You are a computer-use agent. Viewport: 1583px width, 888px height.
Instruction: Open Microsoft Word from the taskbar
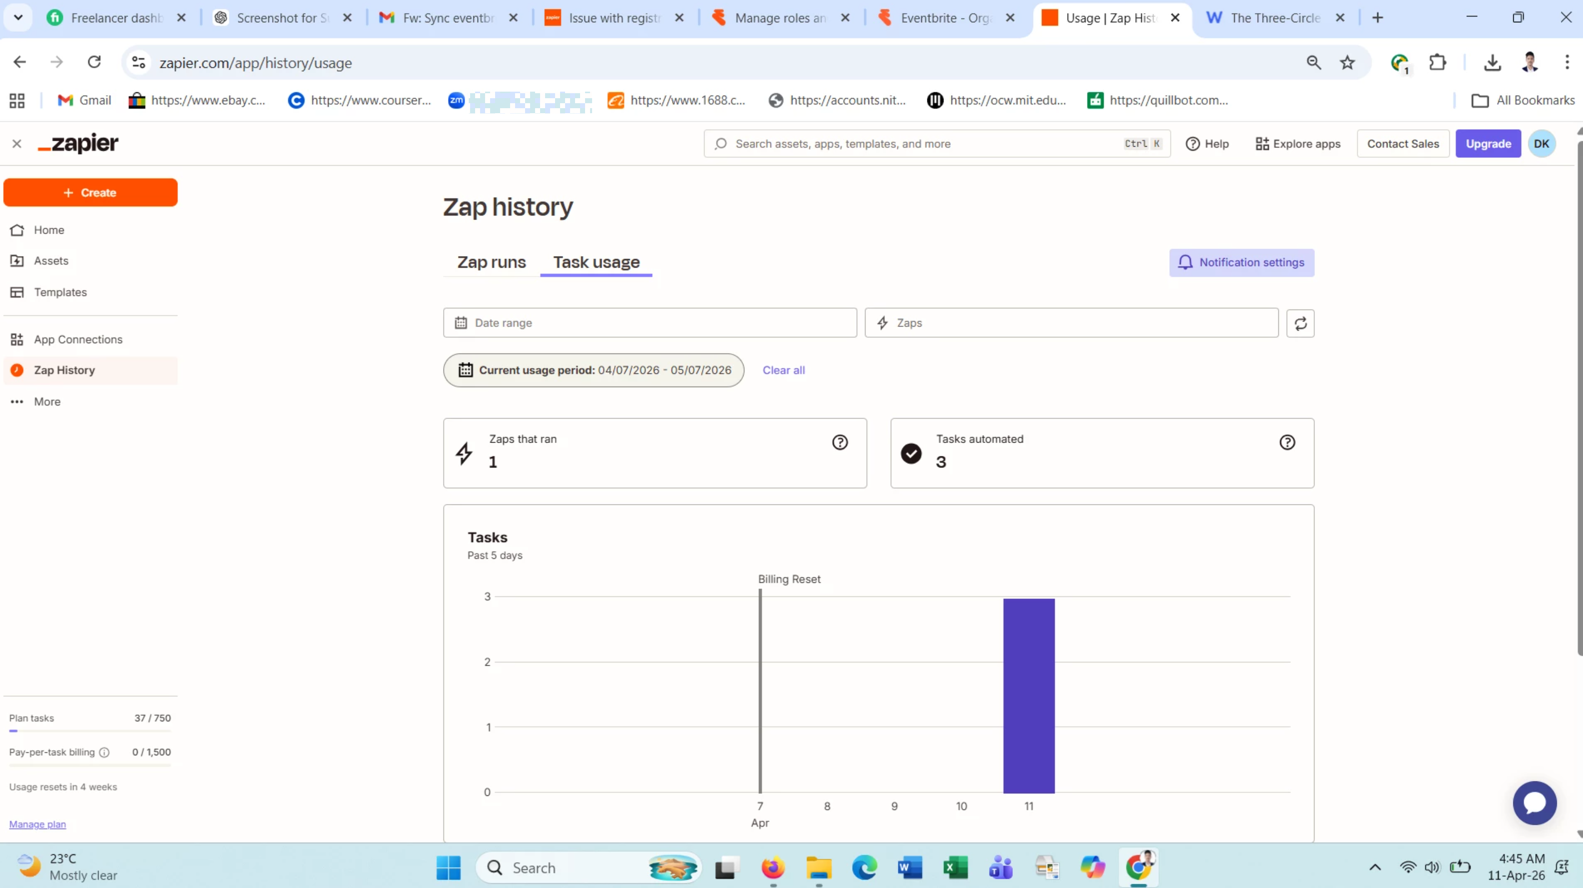(909, 867)
